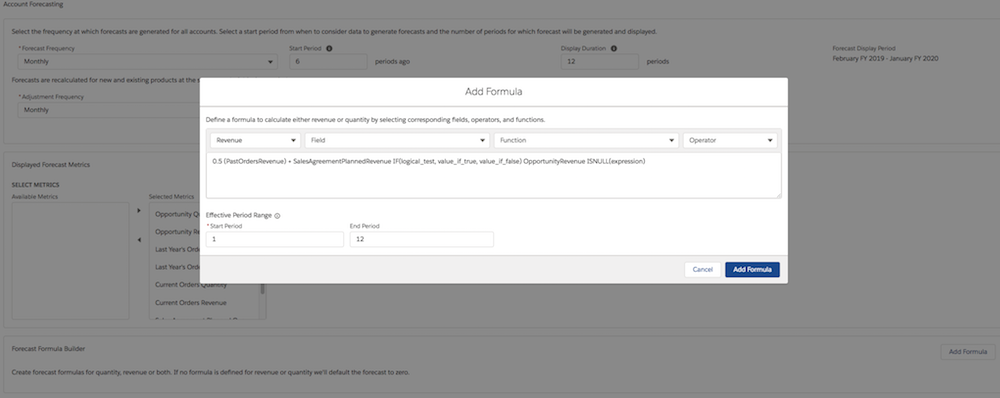1000x398 pixels.
Task: Click the Start Period periods-ago field
Action: (x=328, y=62)
